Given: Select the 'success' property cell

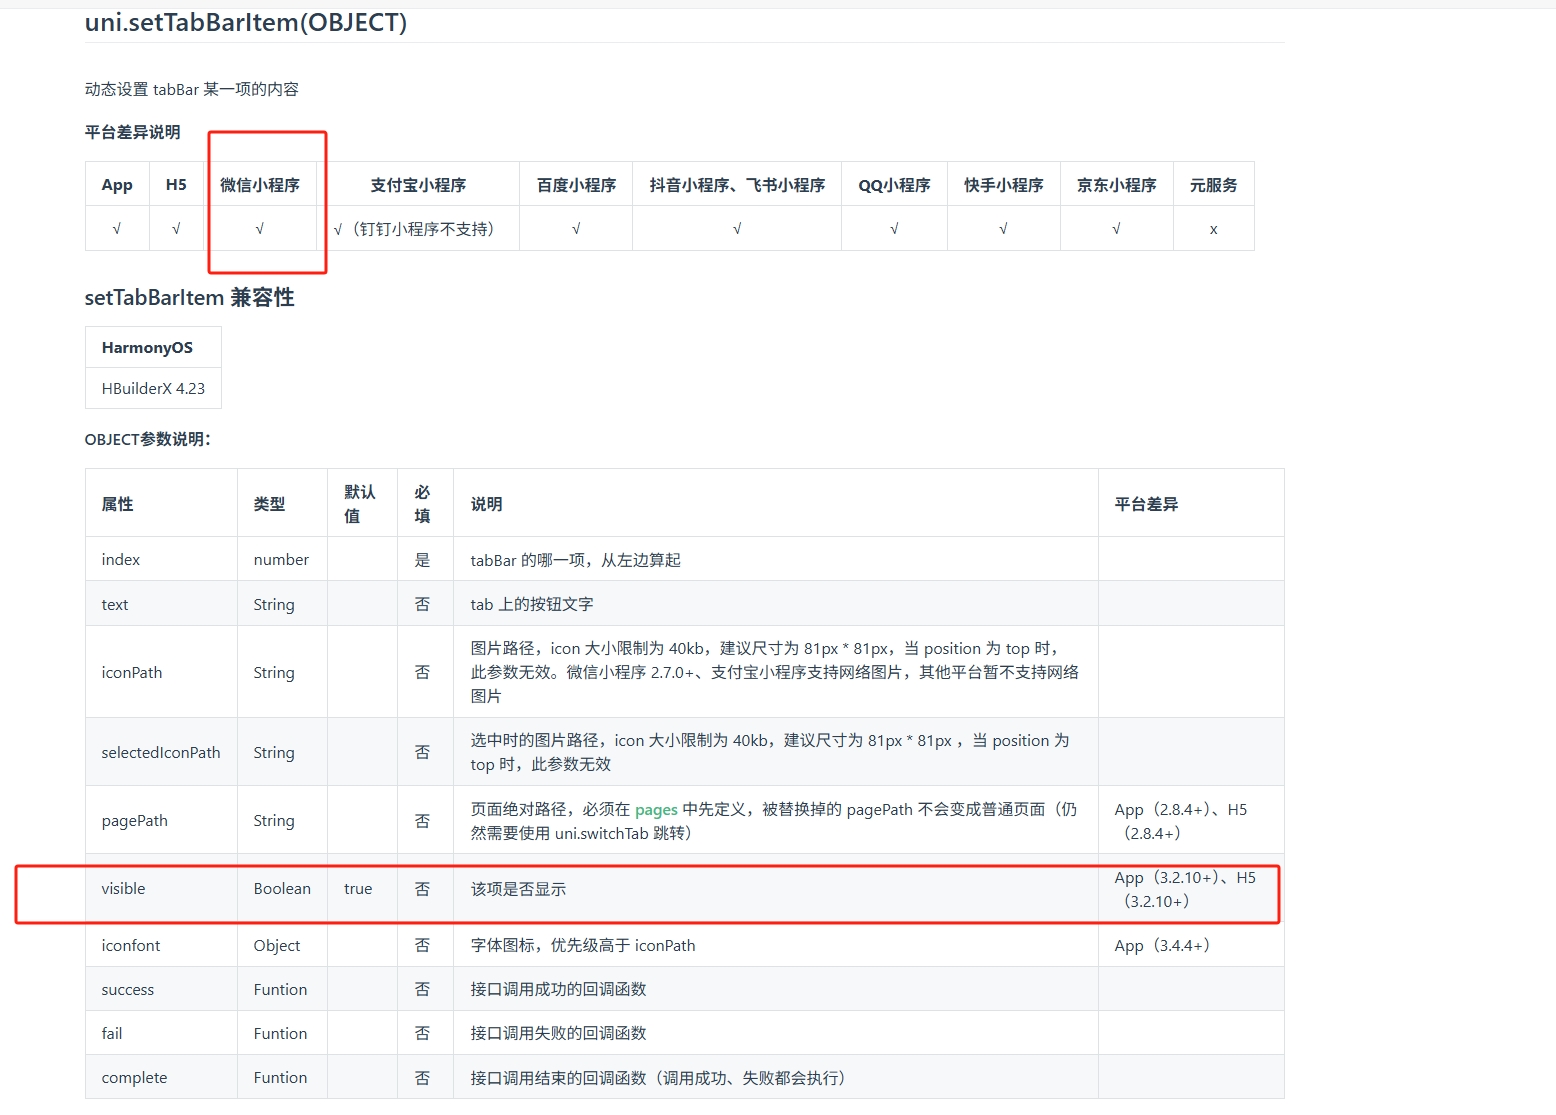Looking at the screenshot, I should point(161,989).
